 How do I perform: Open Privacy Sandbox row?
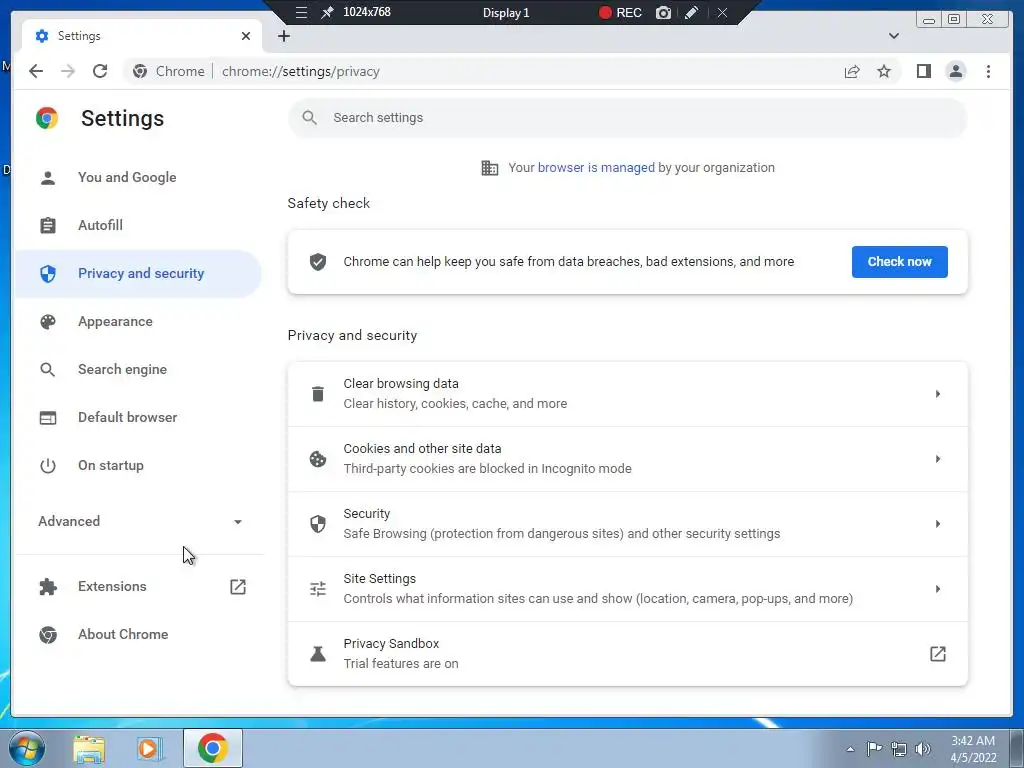tap(627, 654)
